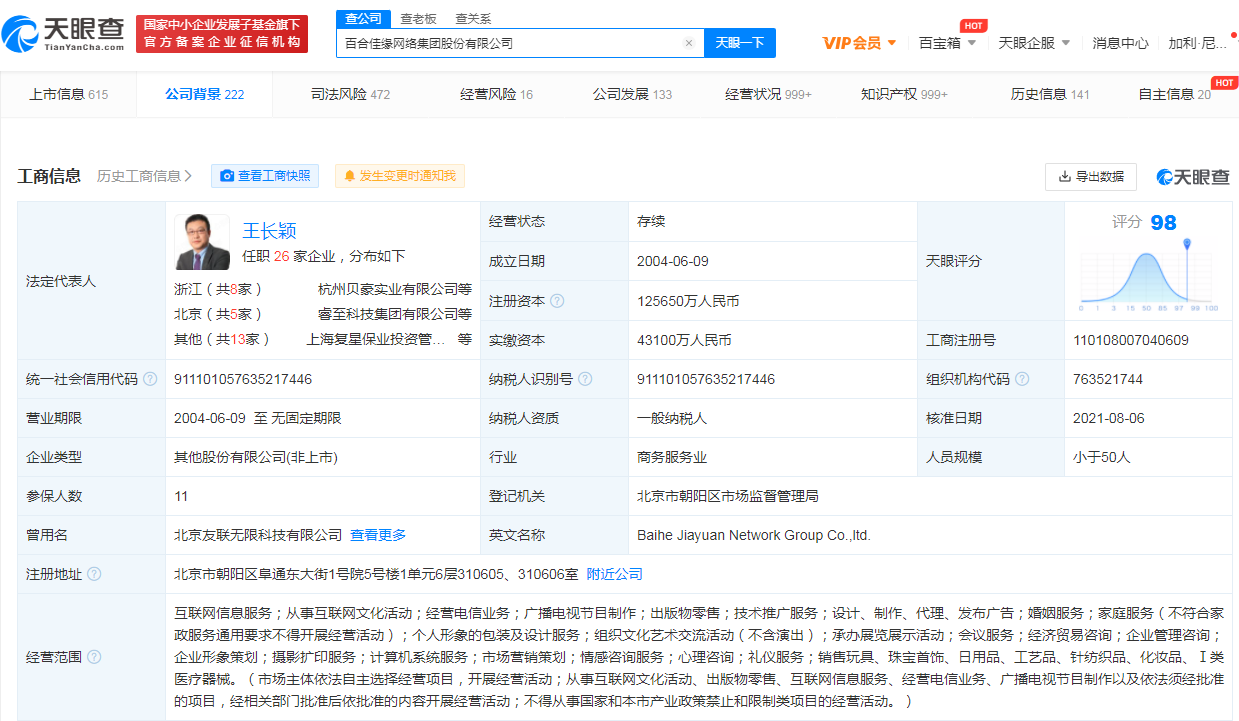Clear the search box with the X icon
1239x721 pixels.
click(688, 43)
